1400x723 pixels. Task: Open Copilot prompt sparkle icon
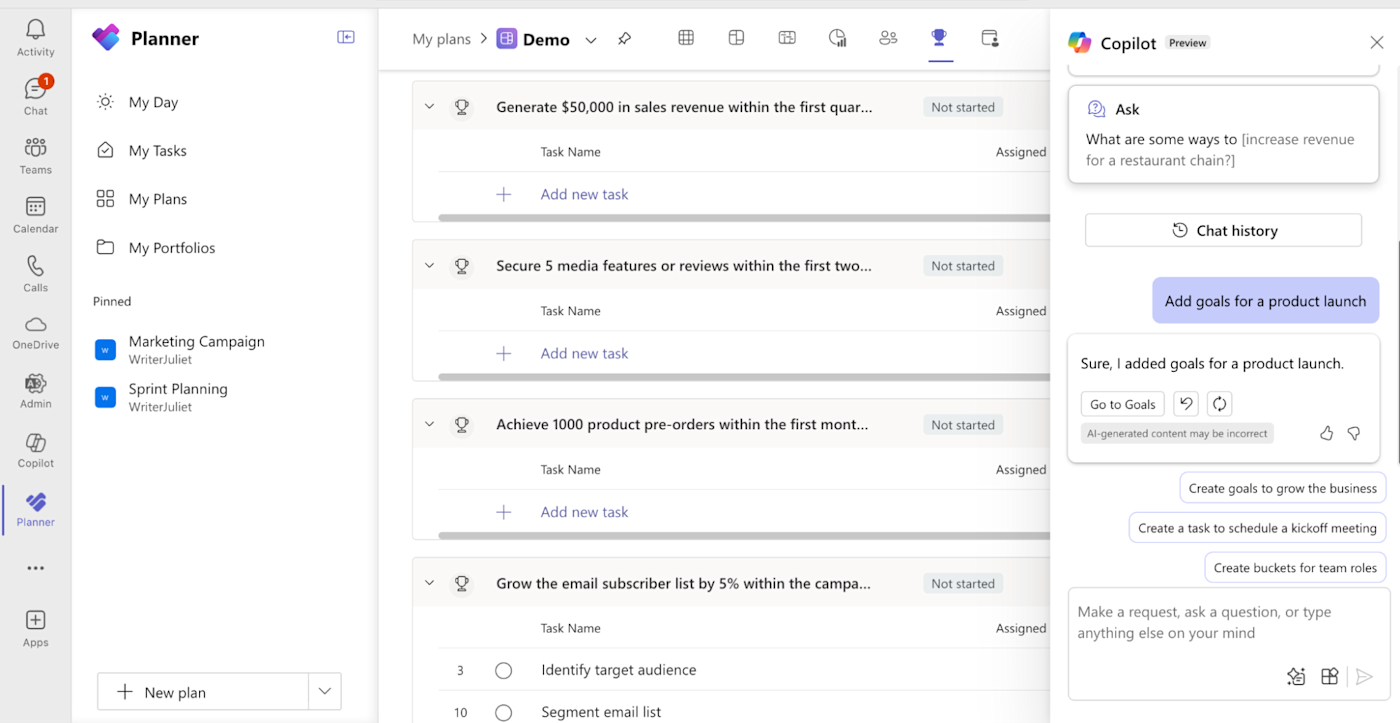1296,677
